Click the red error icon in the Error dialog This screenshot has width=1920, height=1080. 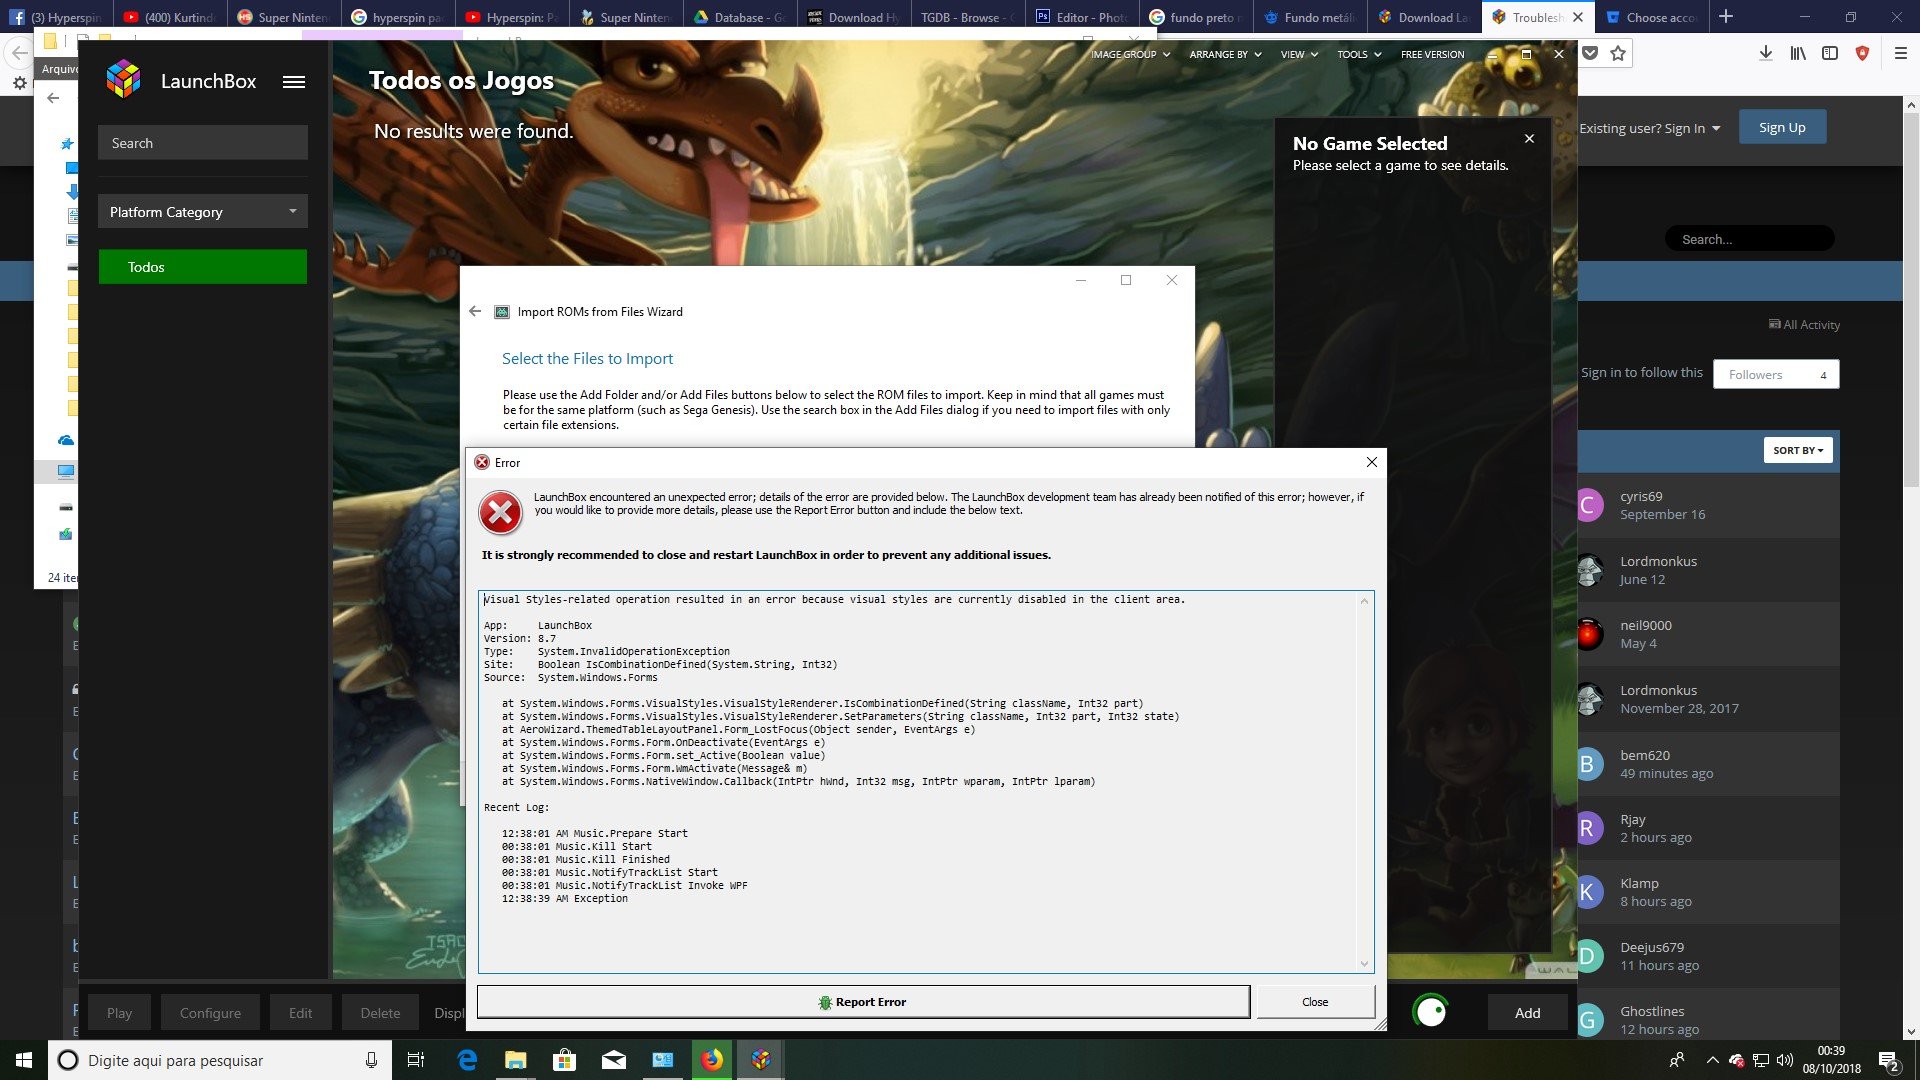point(500,513)
